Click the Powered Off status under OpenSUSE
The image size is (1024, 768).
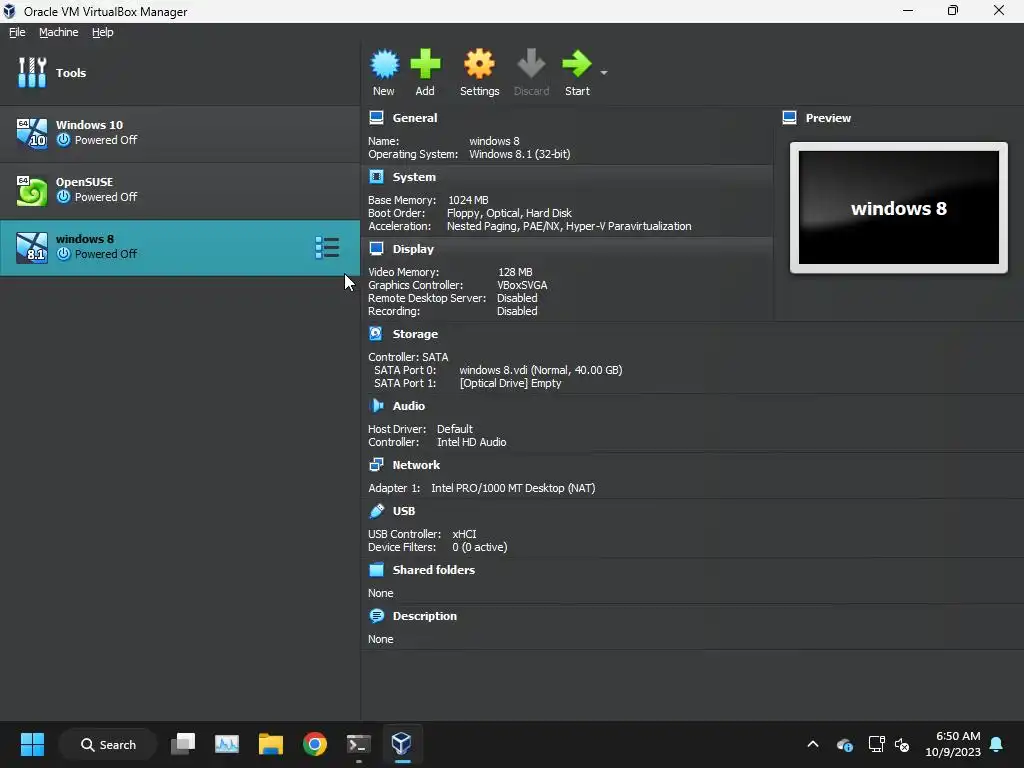click(106, 197)
